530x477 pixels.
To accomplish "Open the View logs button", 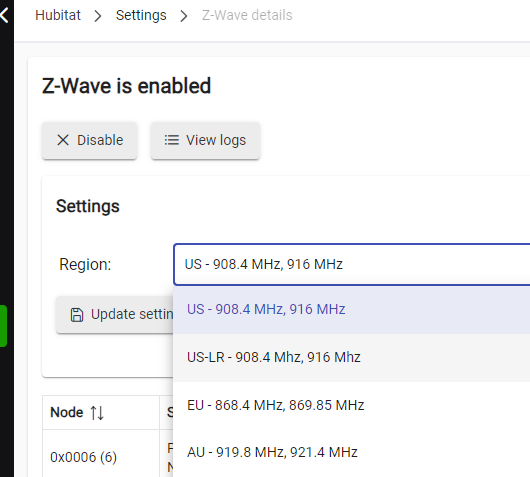I will (x=206, y=140).
